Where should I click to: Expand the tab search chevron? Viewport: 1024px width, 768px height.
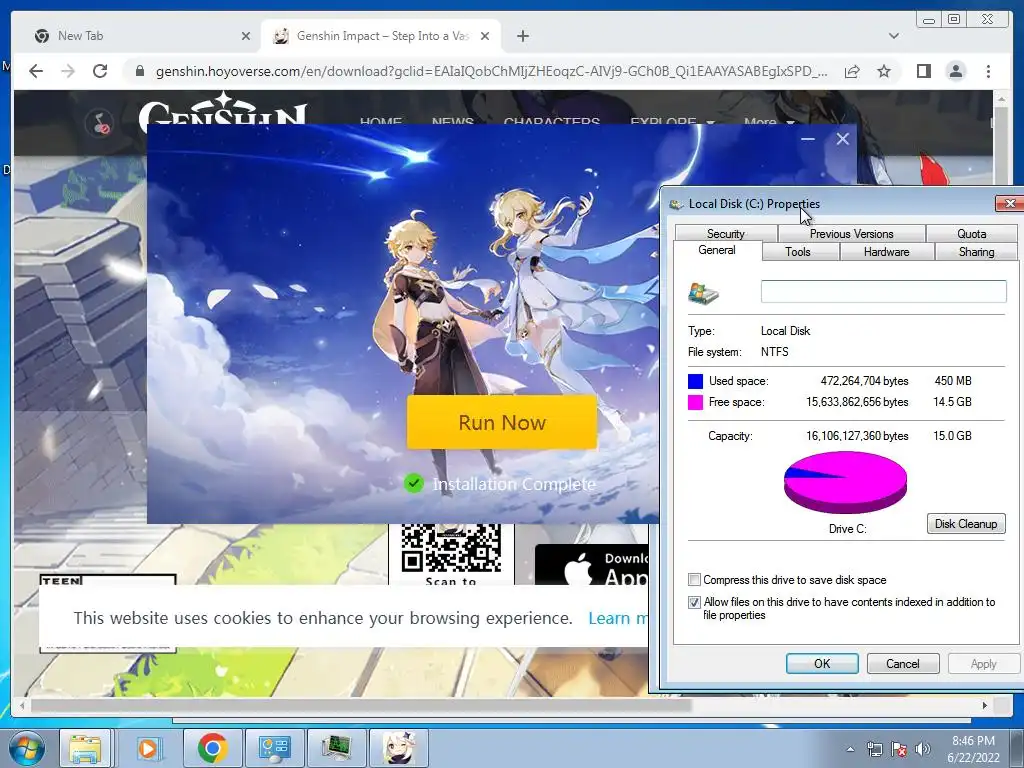coord(893,36)
